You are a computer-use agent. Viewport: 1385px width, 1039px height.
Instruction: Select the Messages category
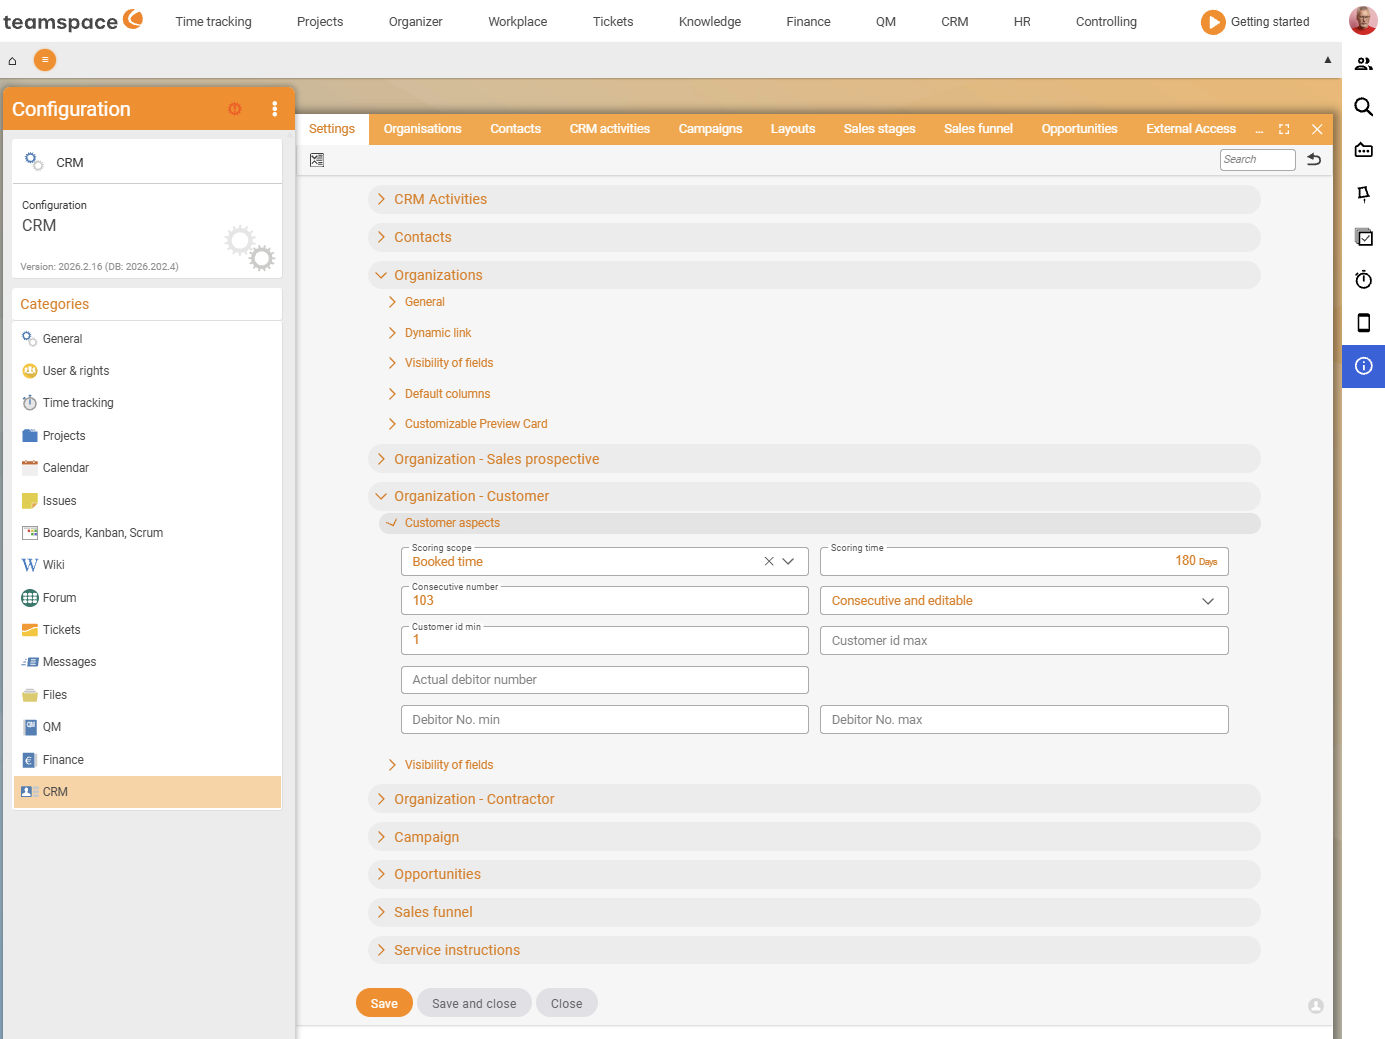[x=147, y=662]
